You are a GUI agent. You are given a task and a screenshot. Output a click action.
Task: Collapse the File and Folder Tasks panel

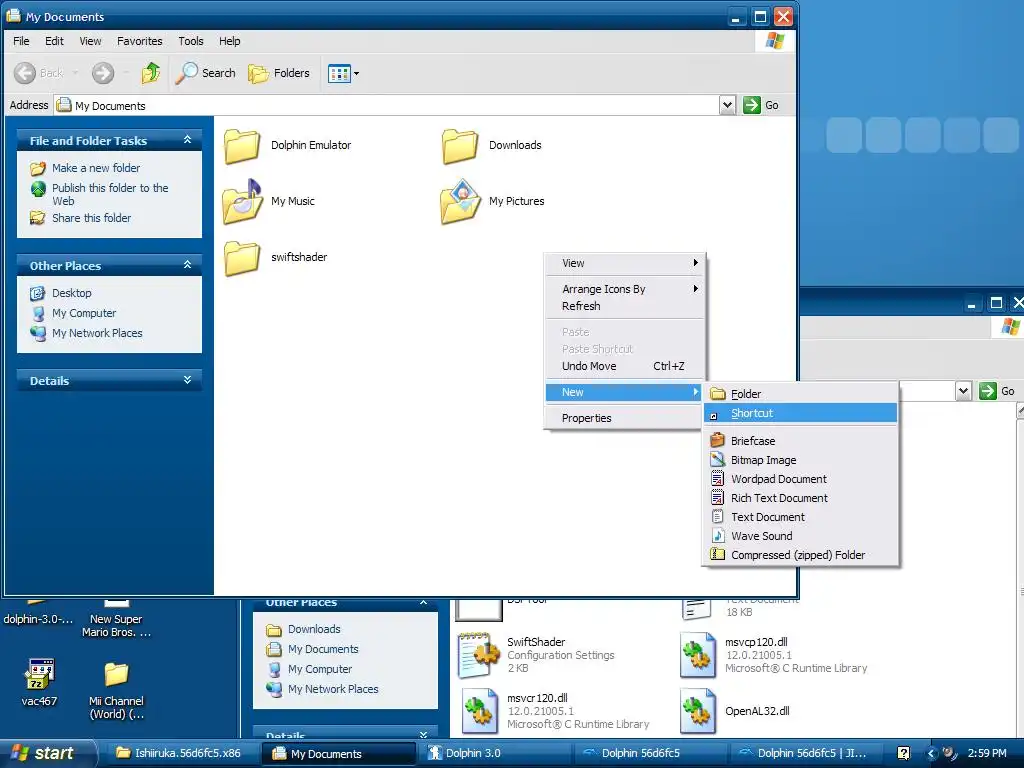187,140
